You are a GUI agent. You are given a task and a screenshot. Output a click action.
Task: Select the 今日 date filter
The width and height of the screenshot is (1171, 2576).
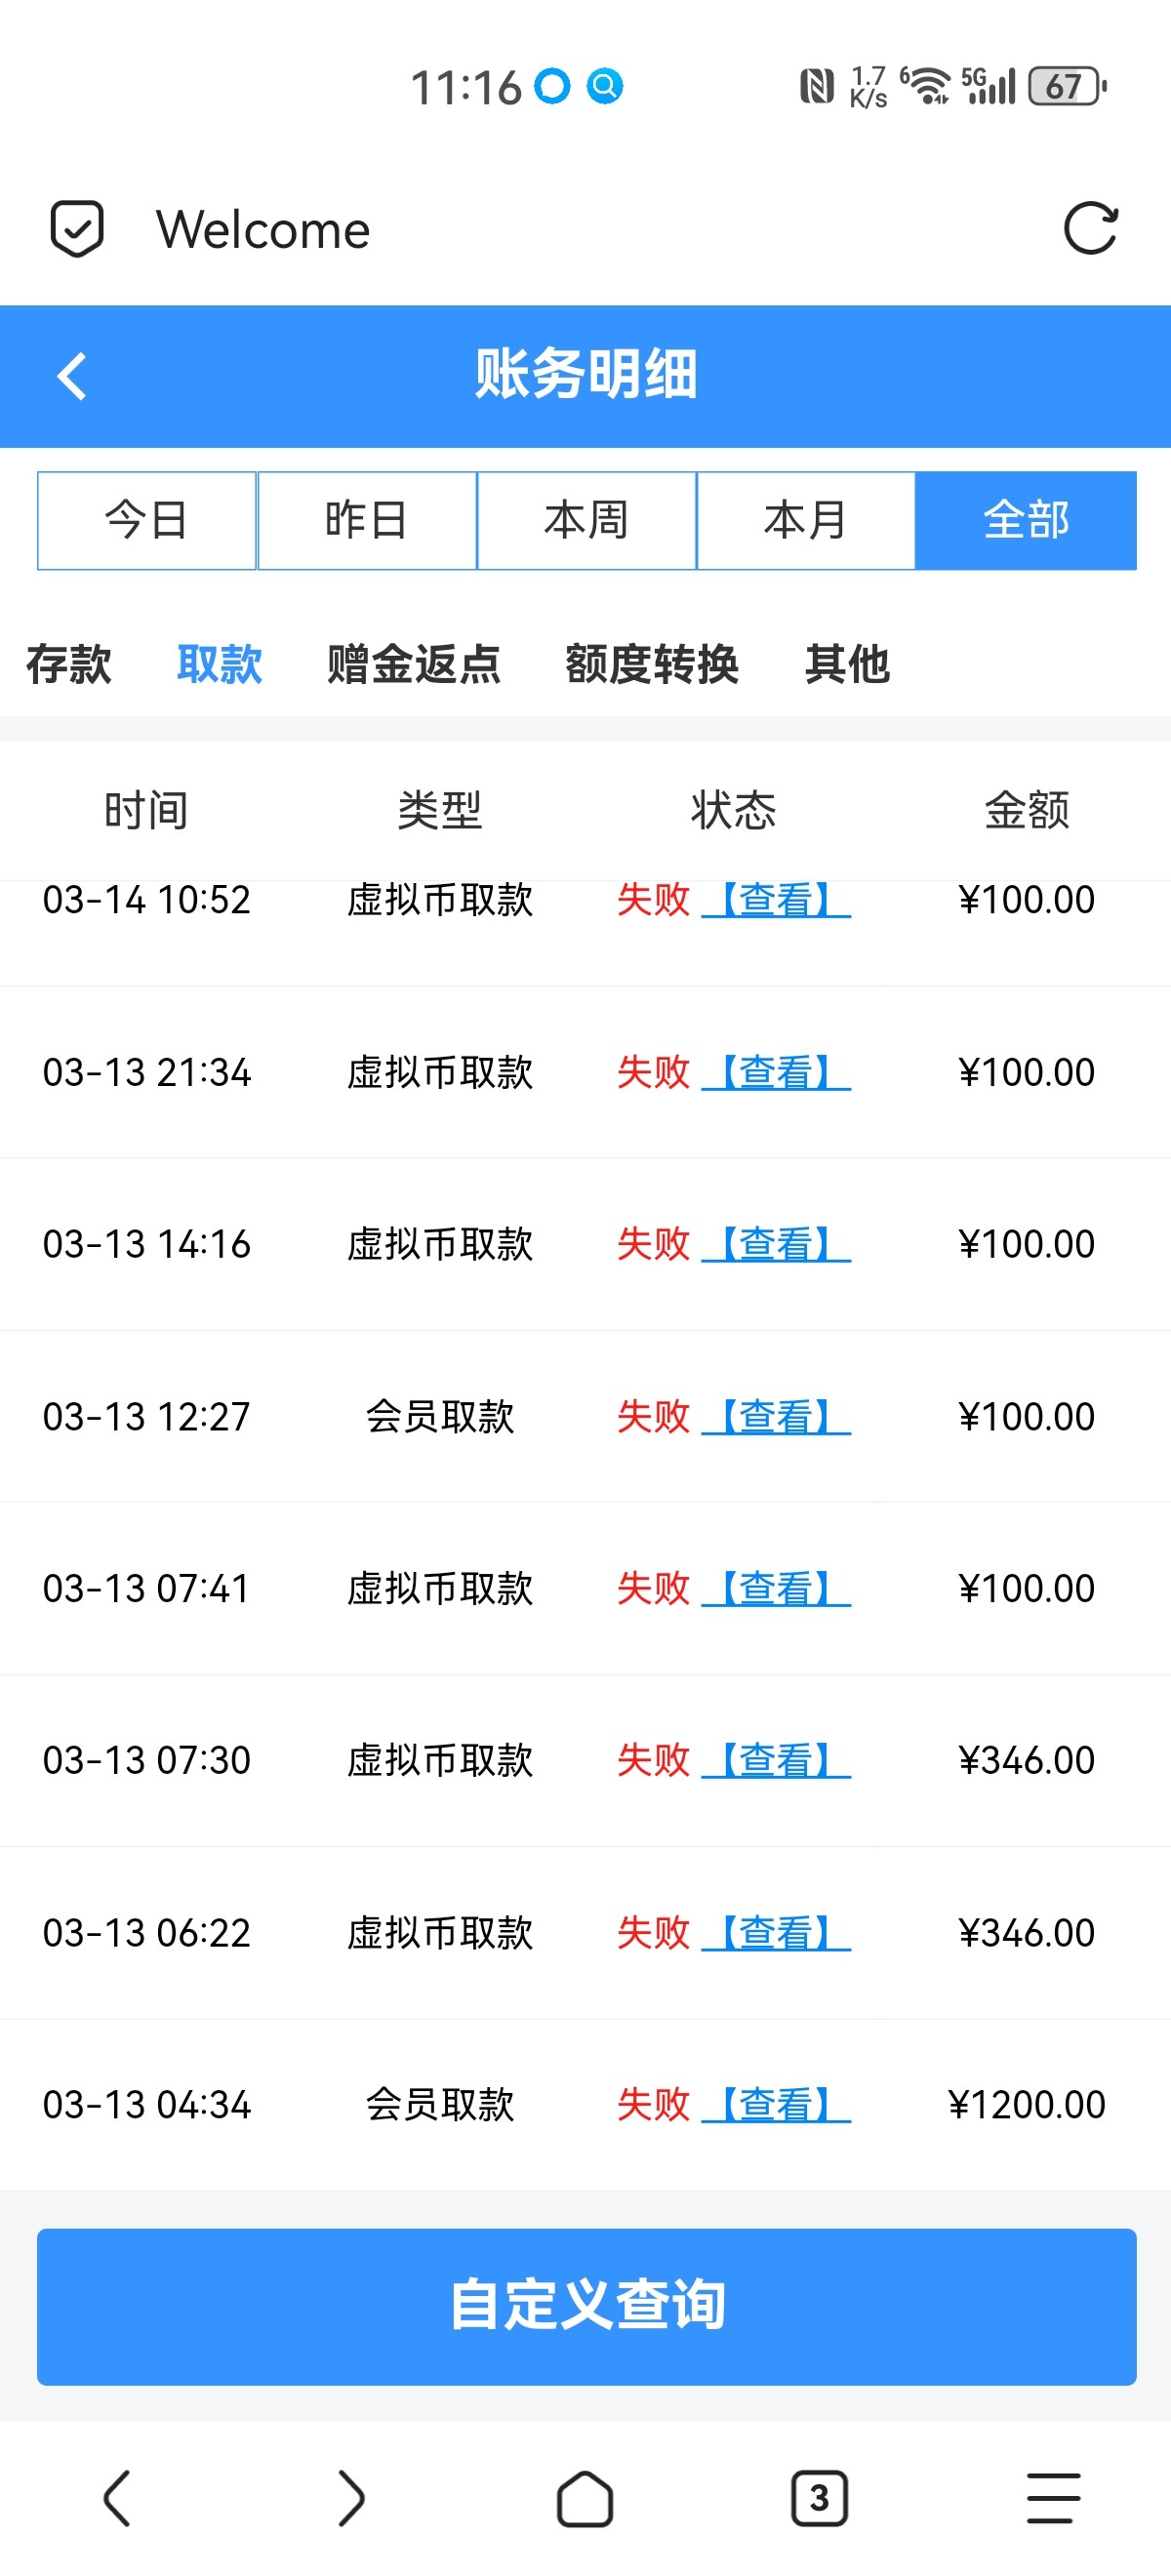click(147, 521)
